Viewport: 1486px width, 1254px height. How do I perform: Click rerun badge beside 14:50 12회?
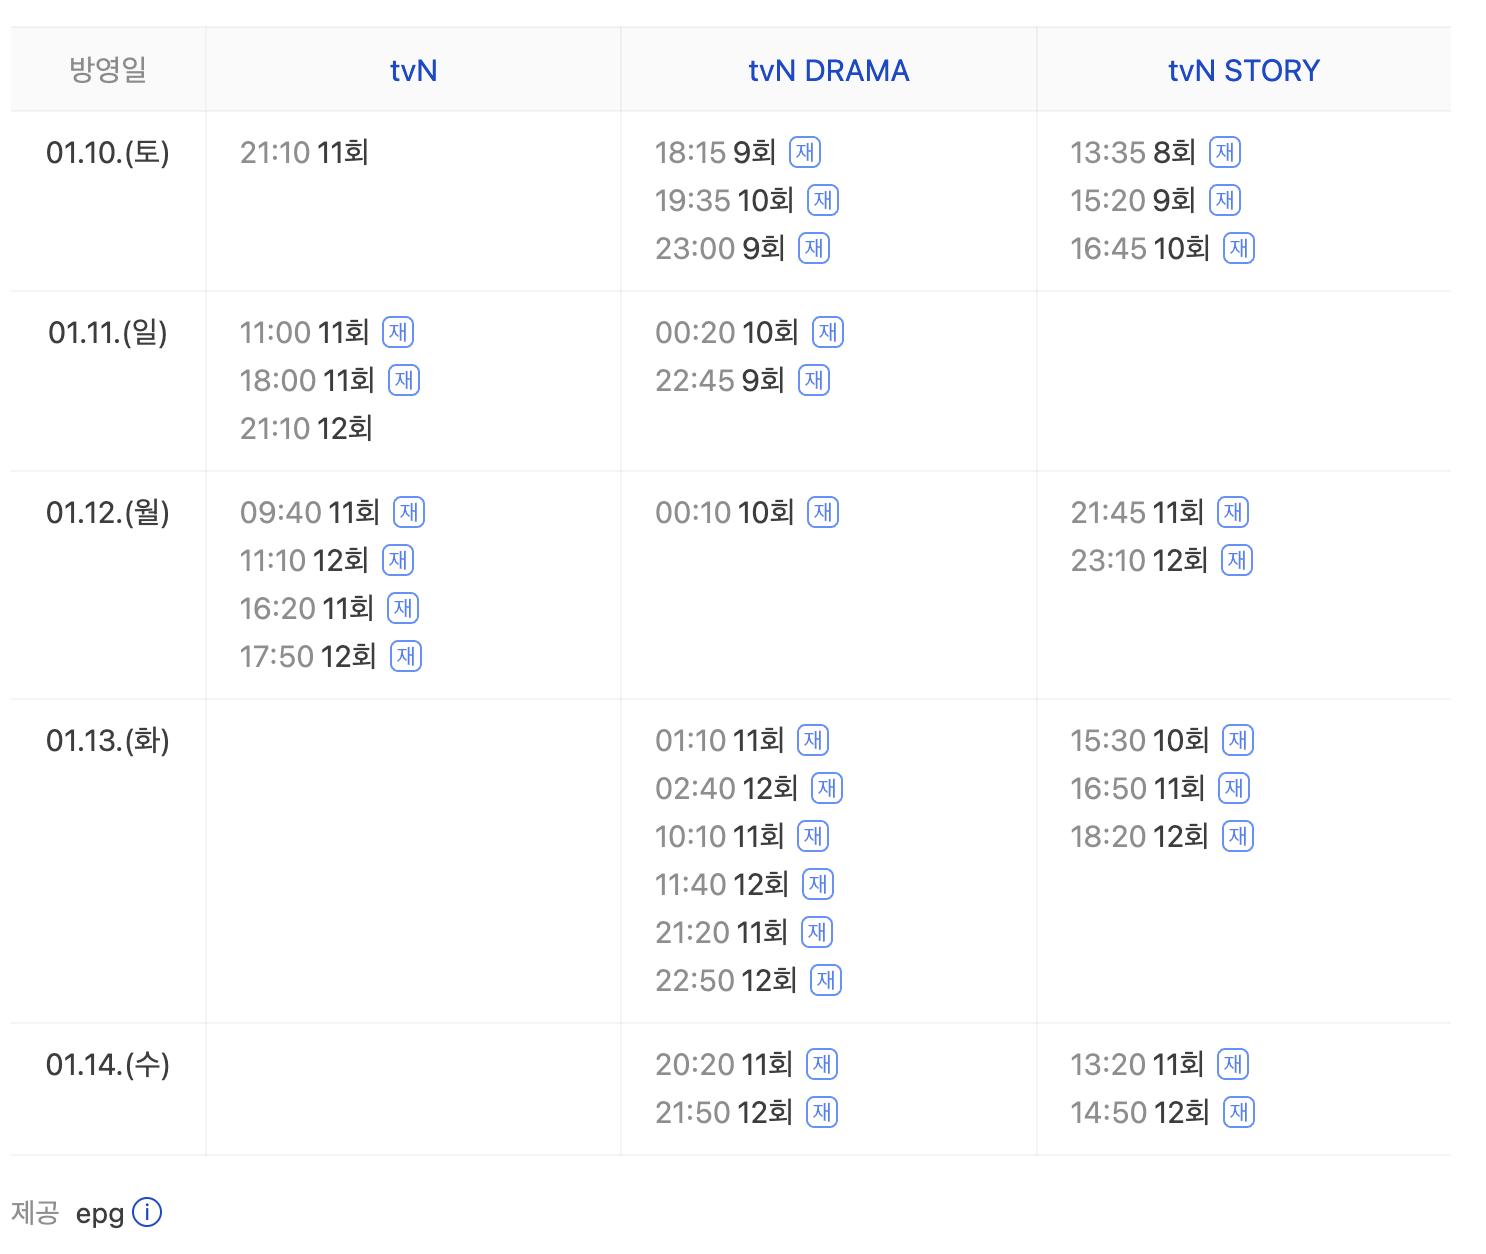1239,1112
